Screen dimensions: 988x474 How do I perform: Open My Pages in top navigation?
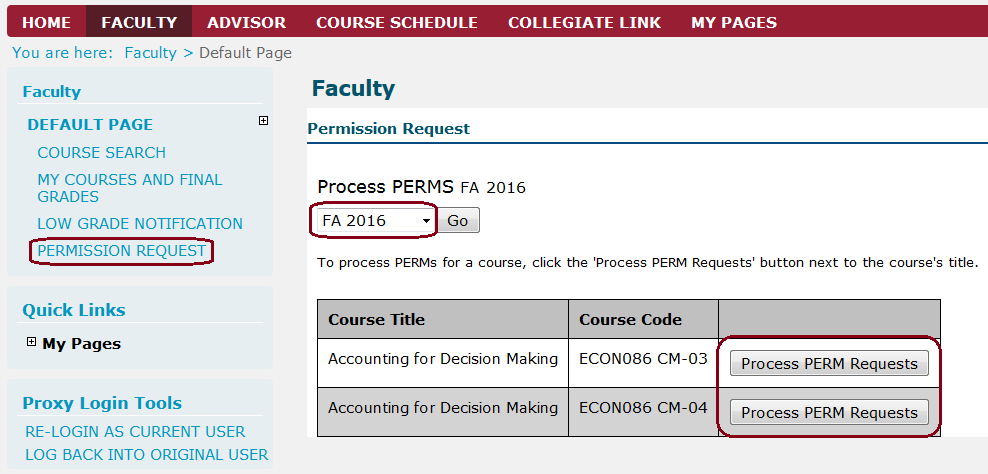pos(733,22)
